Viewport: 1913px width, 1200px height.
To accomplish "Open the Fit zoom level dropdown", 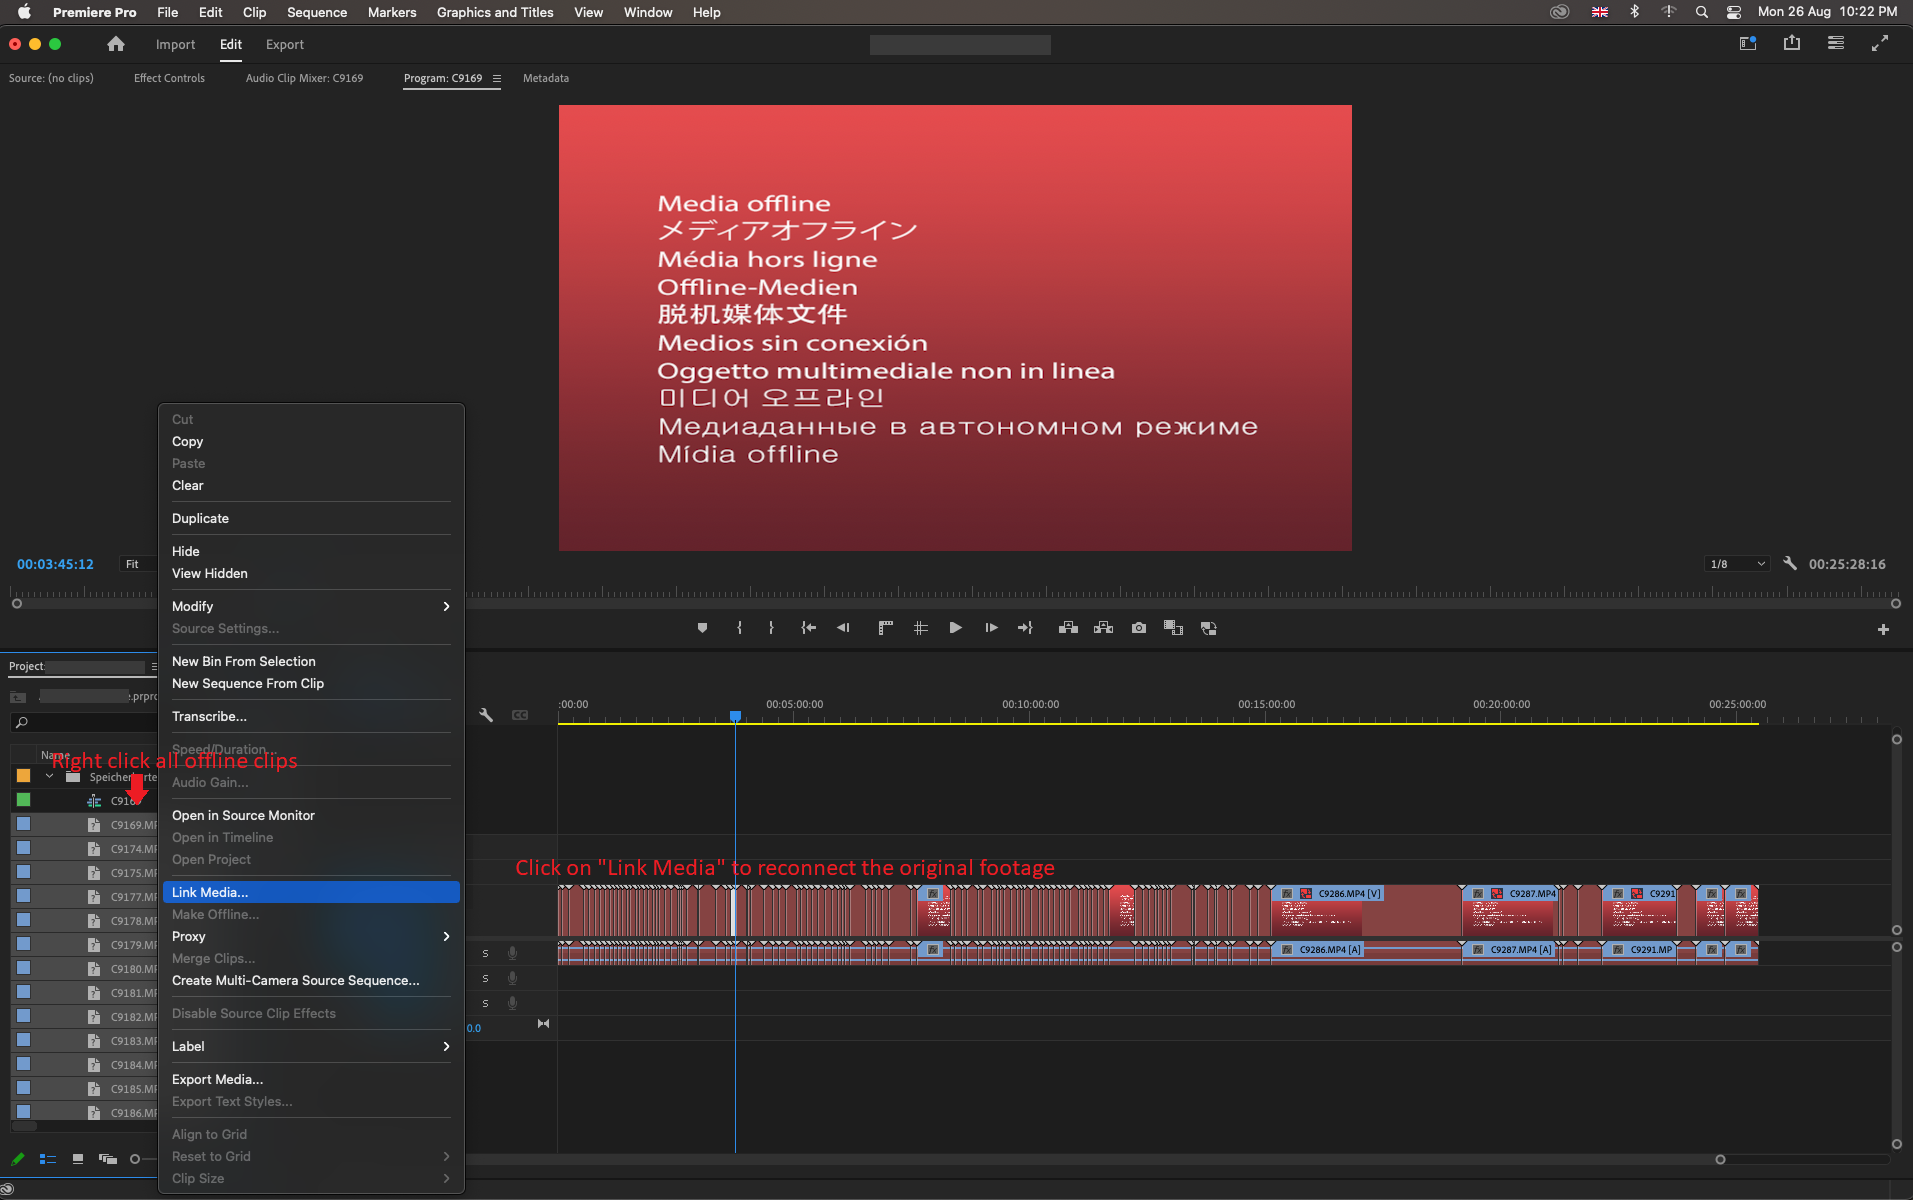I will click(x=137, y=564).
